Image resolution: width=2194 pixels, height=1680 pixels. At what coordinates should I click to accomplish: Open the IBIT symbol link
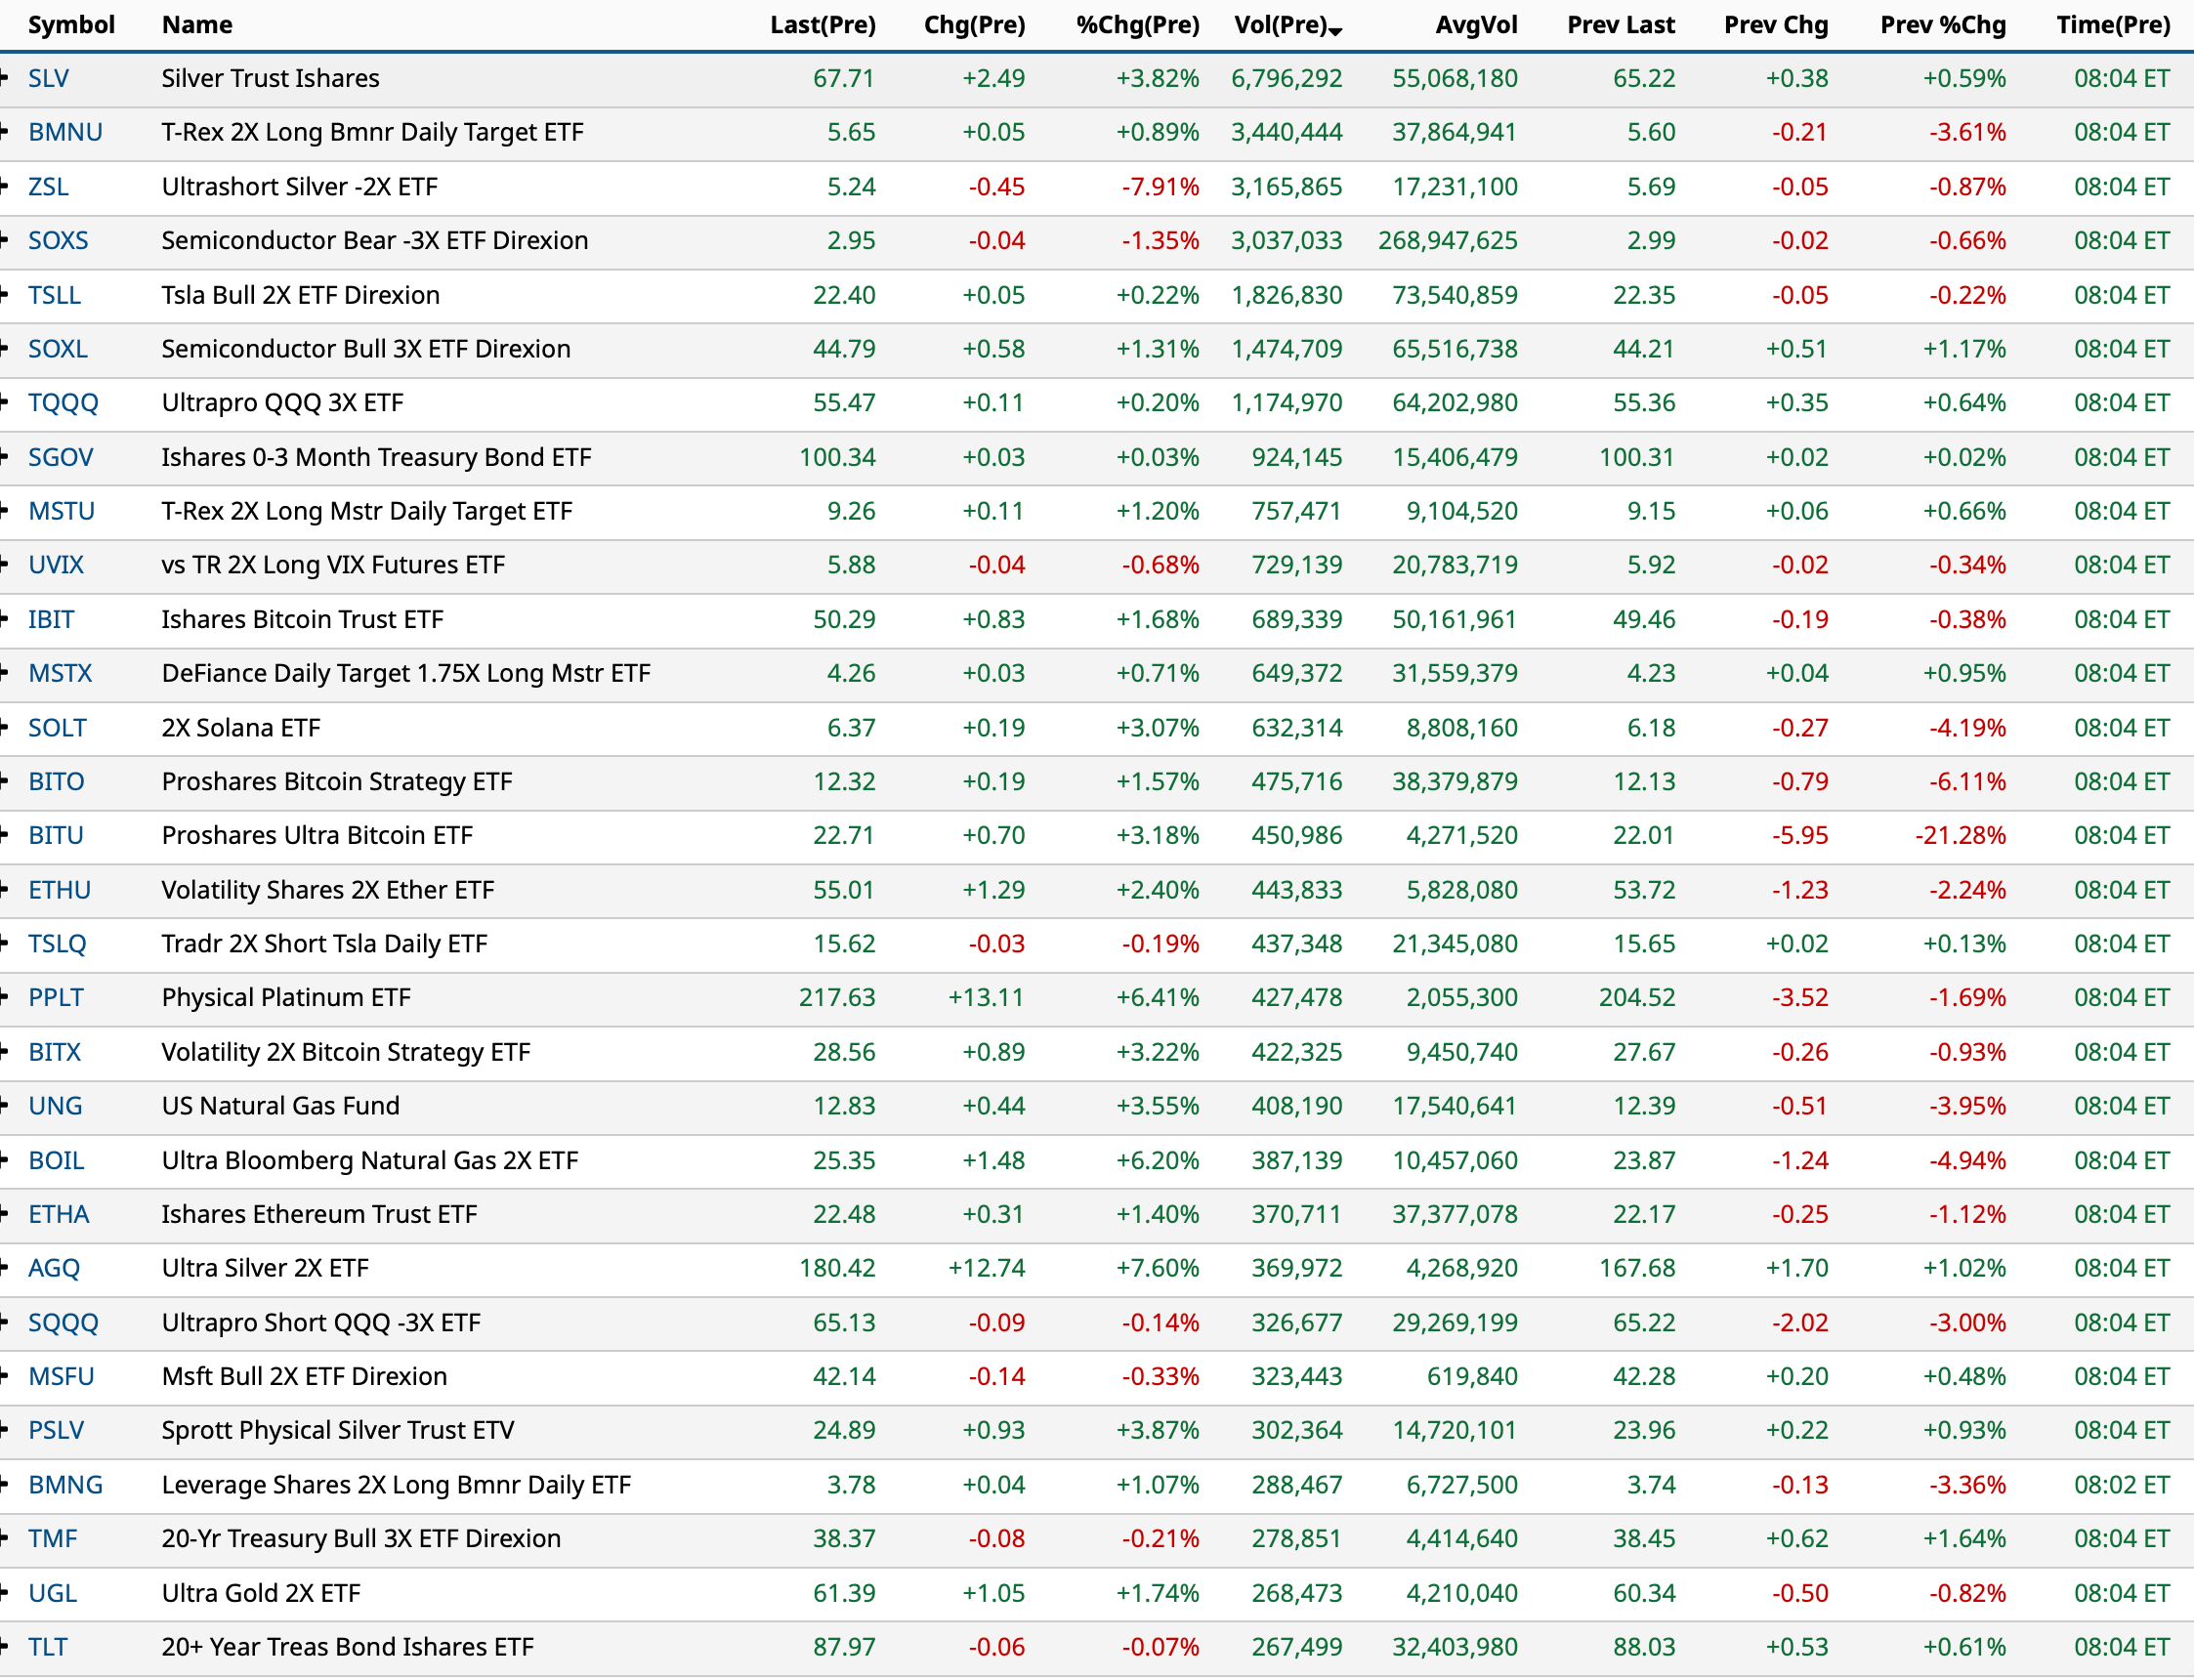pos(51,619)
